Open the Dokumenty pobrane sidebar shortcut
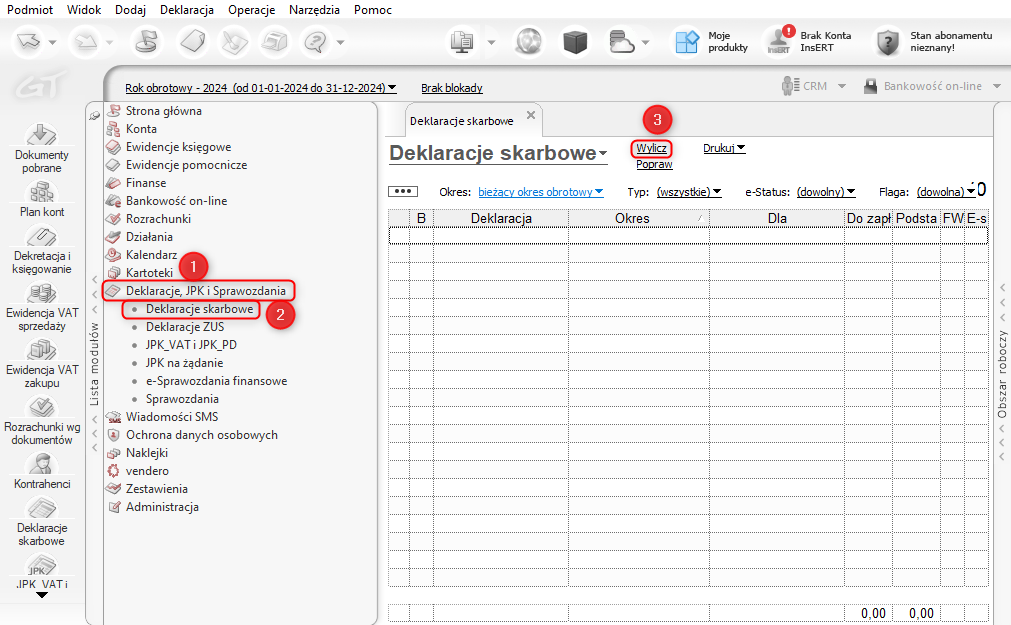Image resolution: width=1011 pixels, height=625 pixels. coord(41,148)
